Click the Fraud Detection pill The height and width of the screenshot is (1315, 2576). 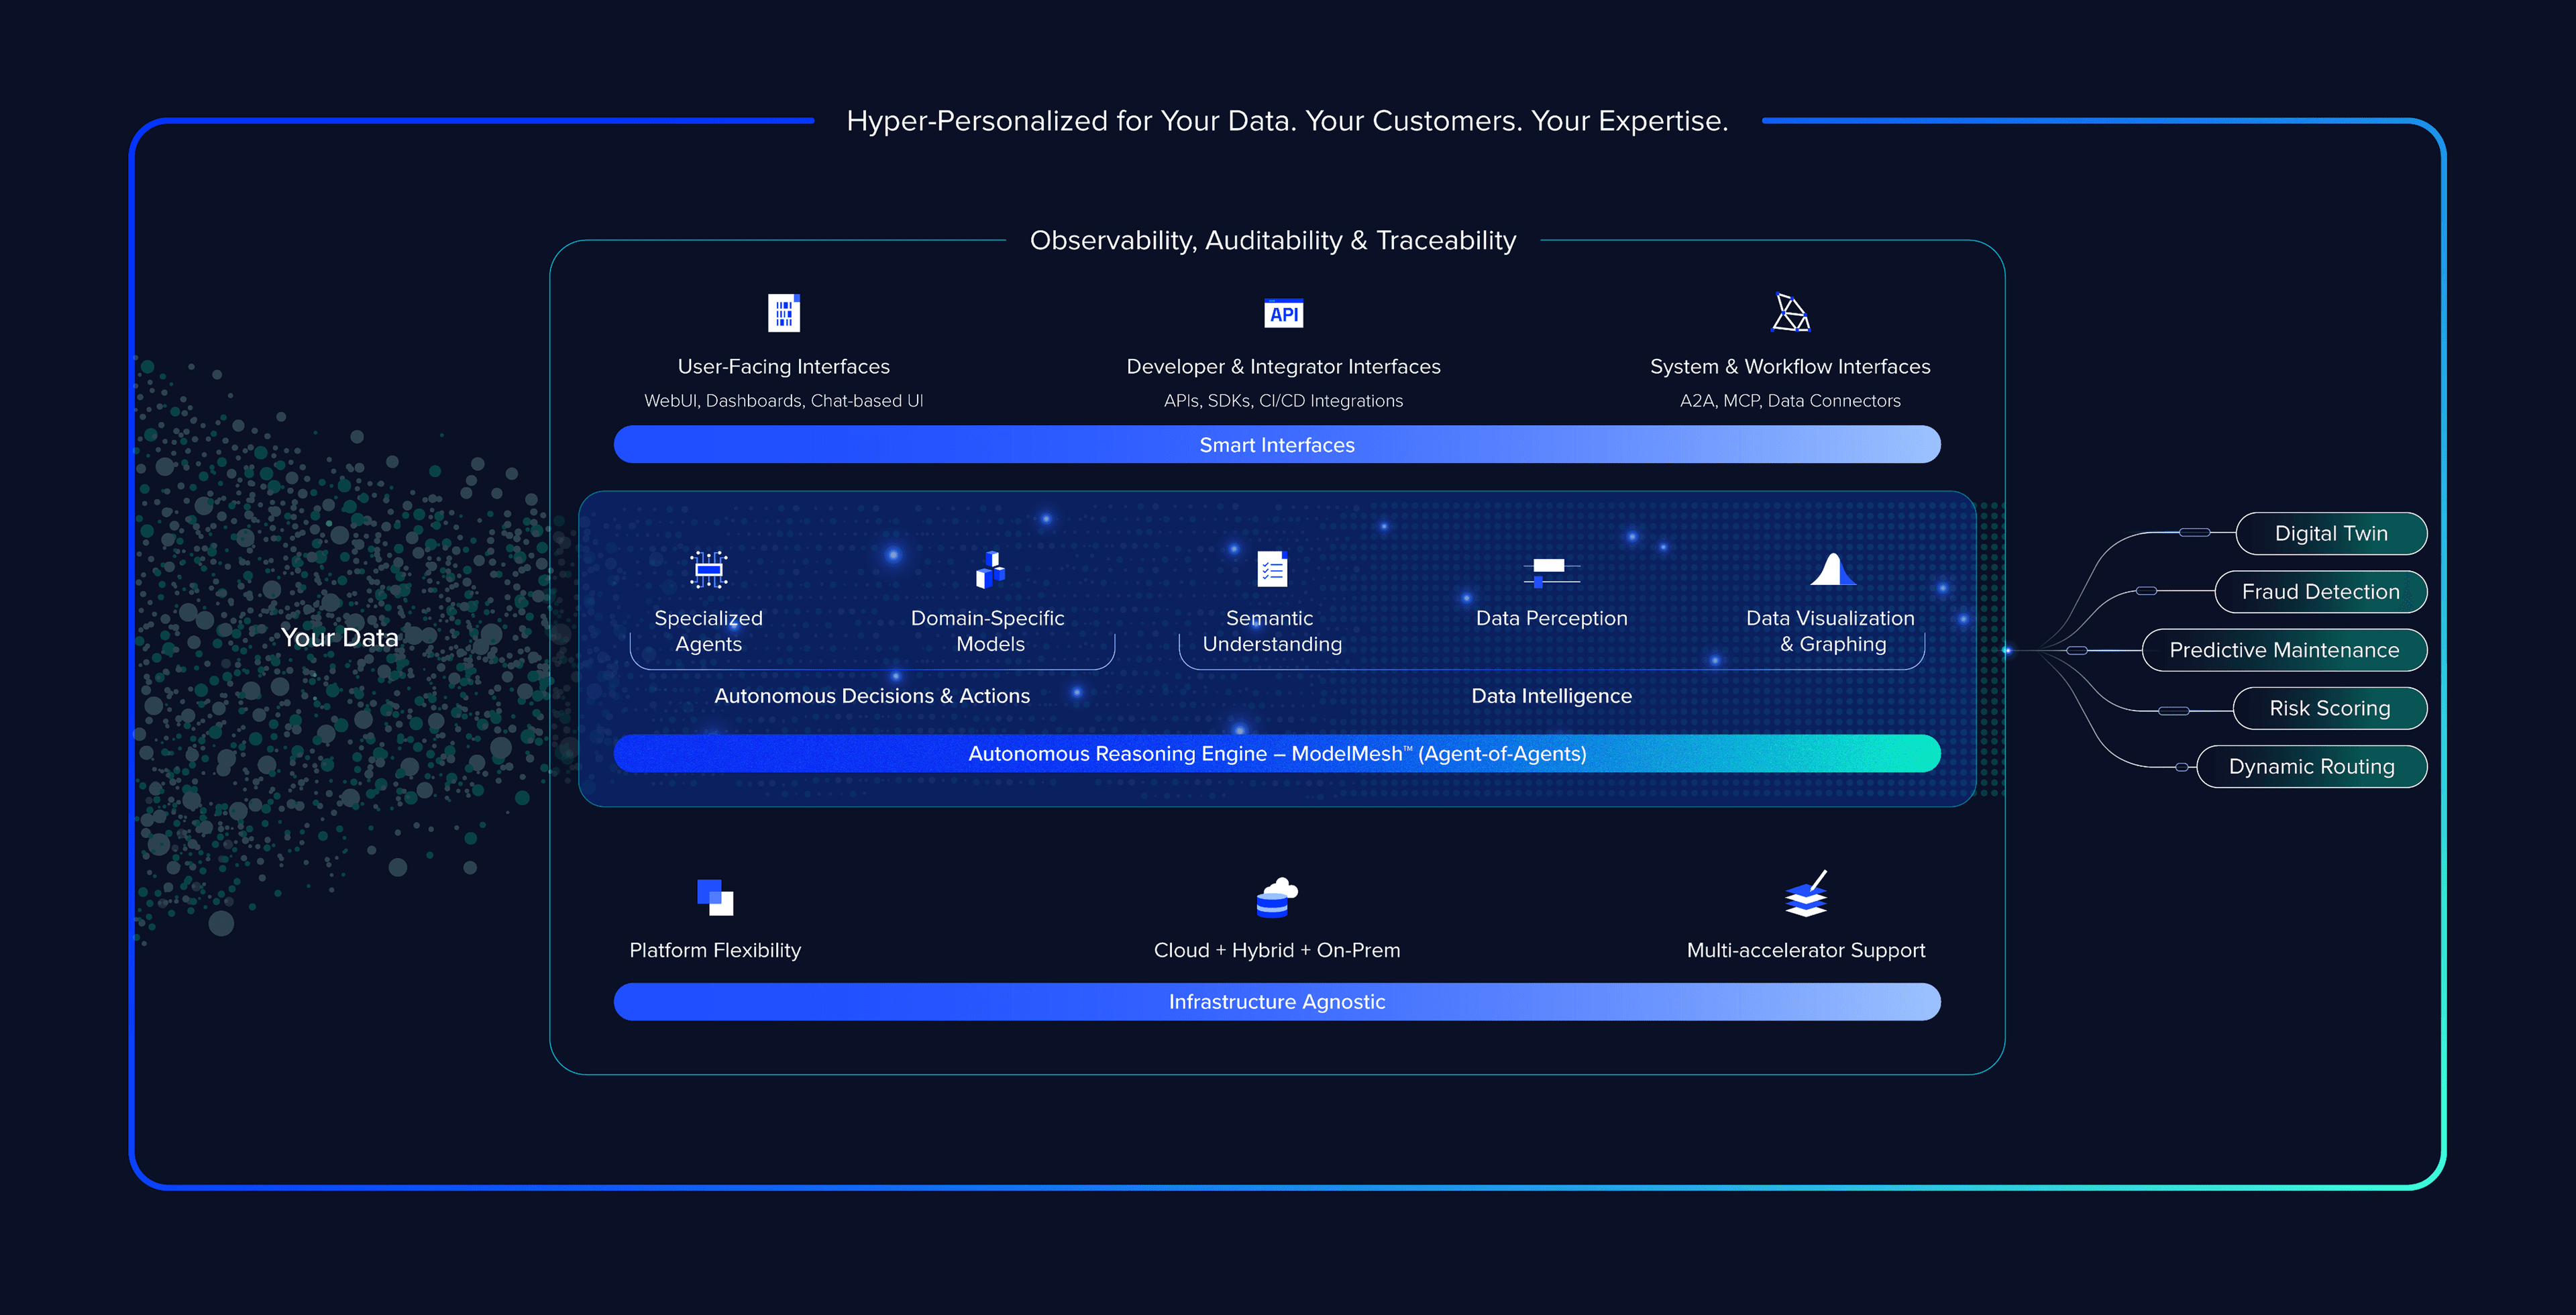2322,591
